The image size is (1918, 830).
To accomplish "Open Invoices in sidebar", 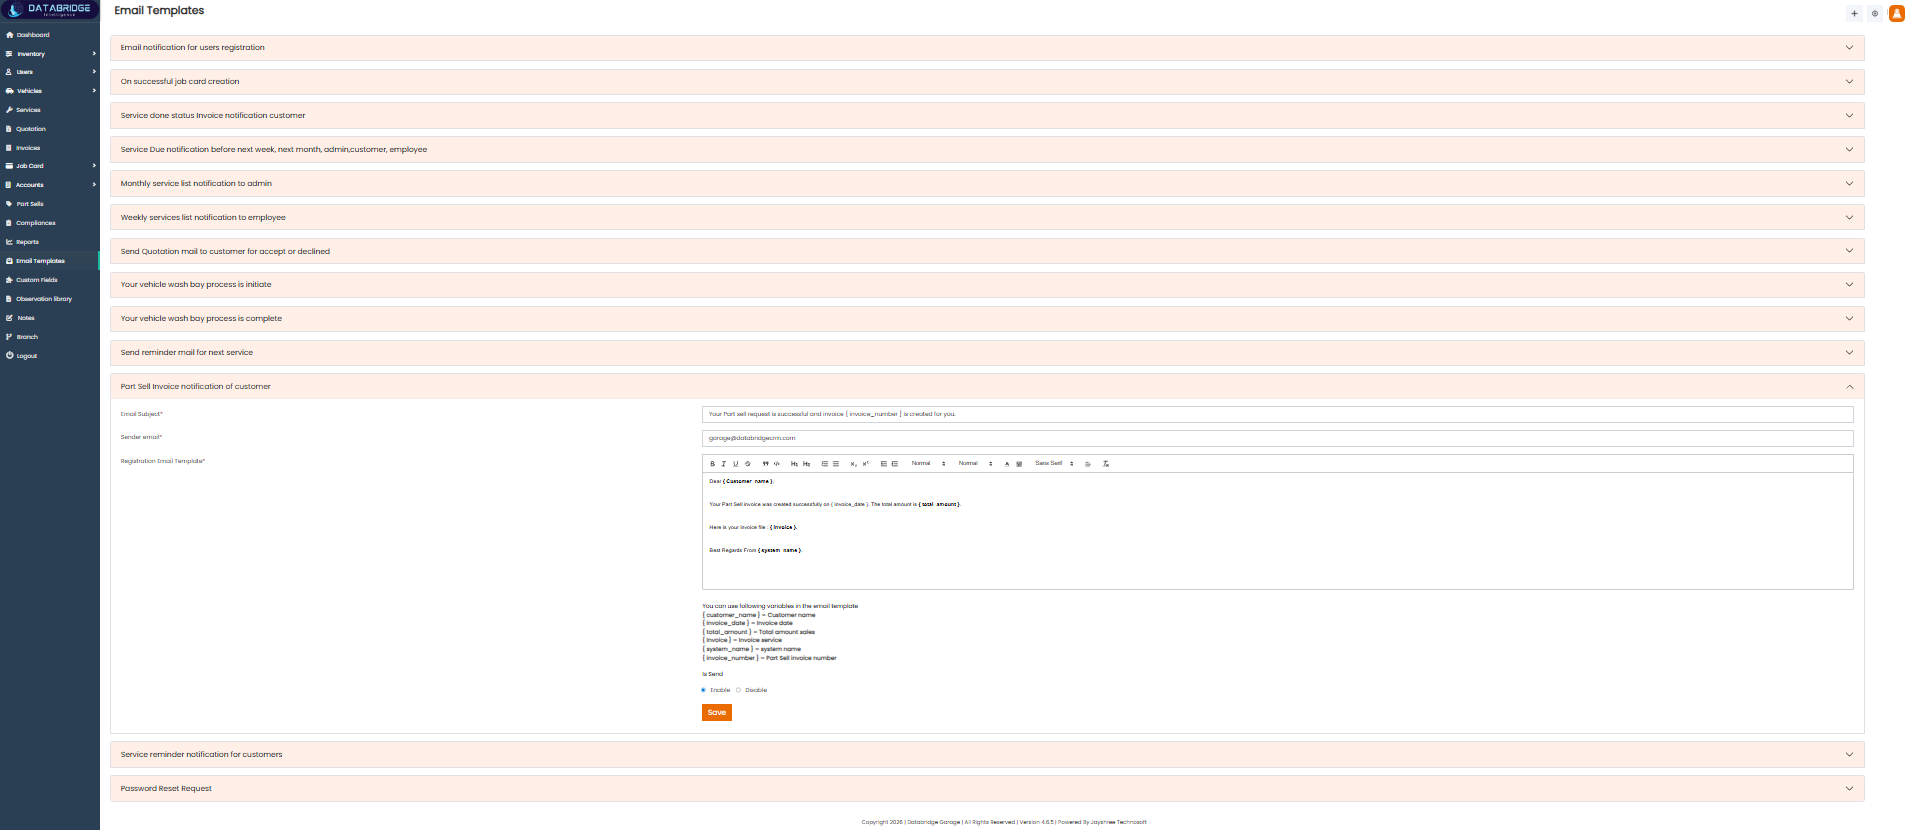I will 49,148.
